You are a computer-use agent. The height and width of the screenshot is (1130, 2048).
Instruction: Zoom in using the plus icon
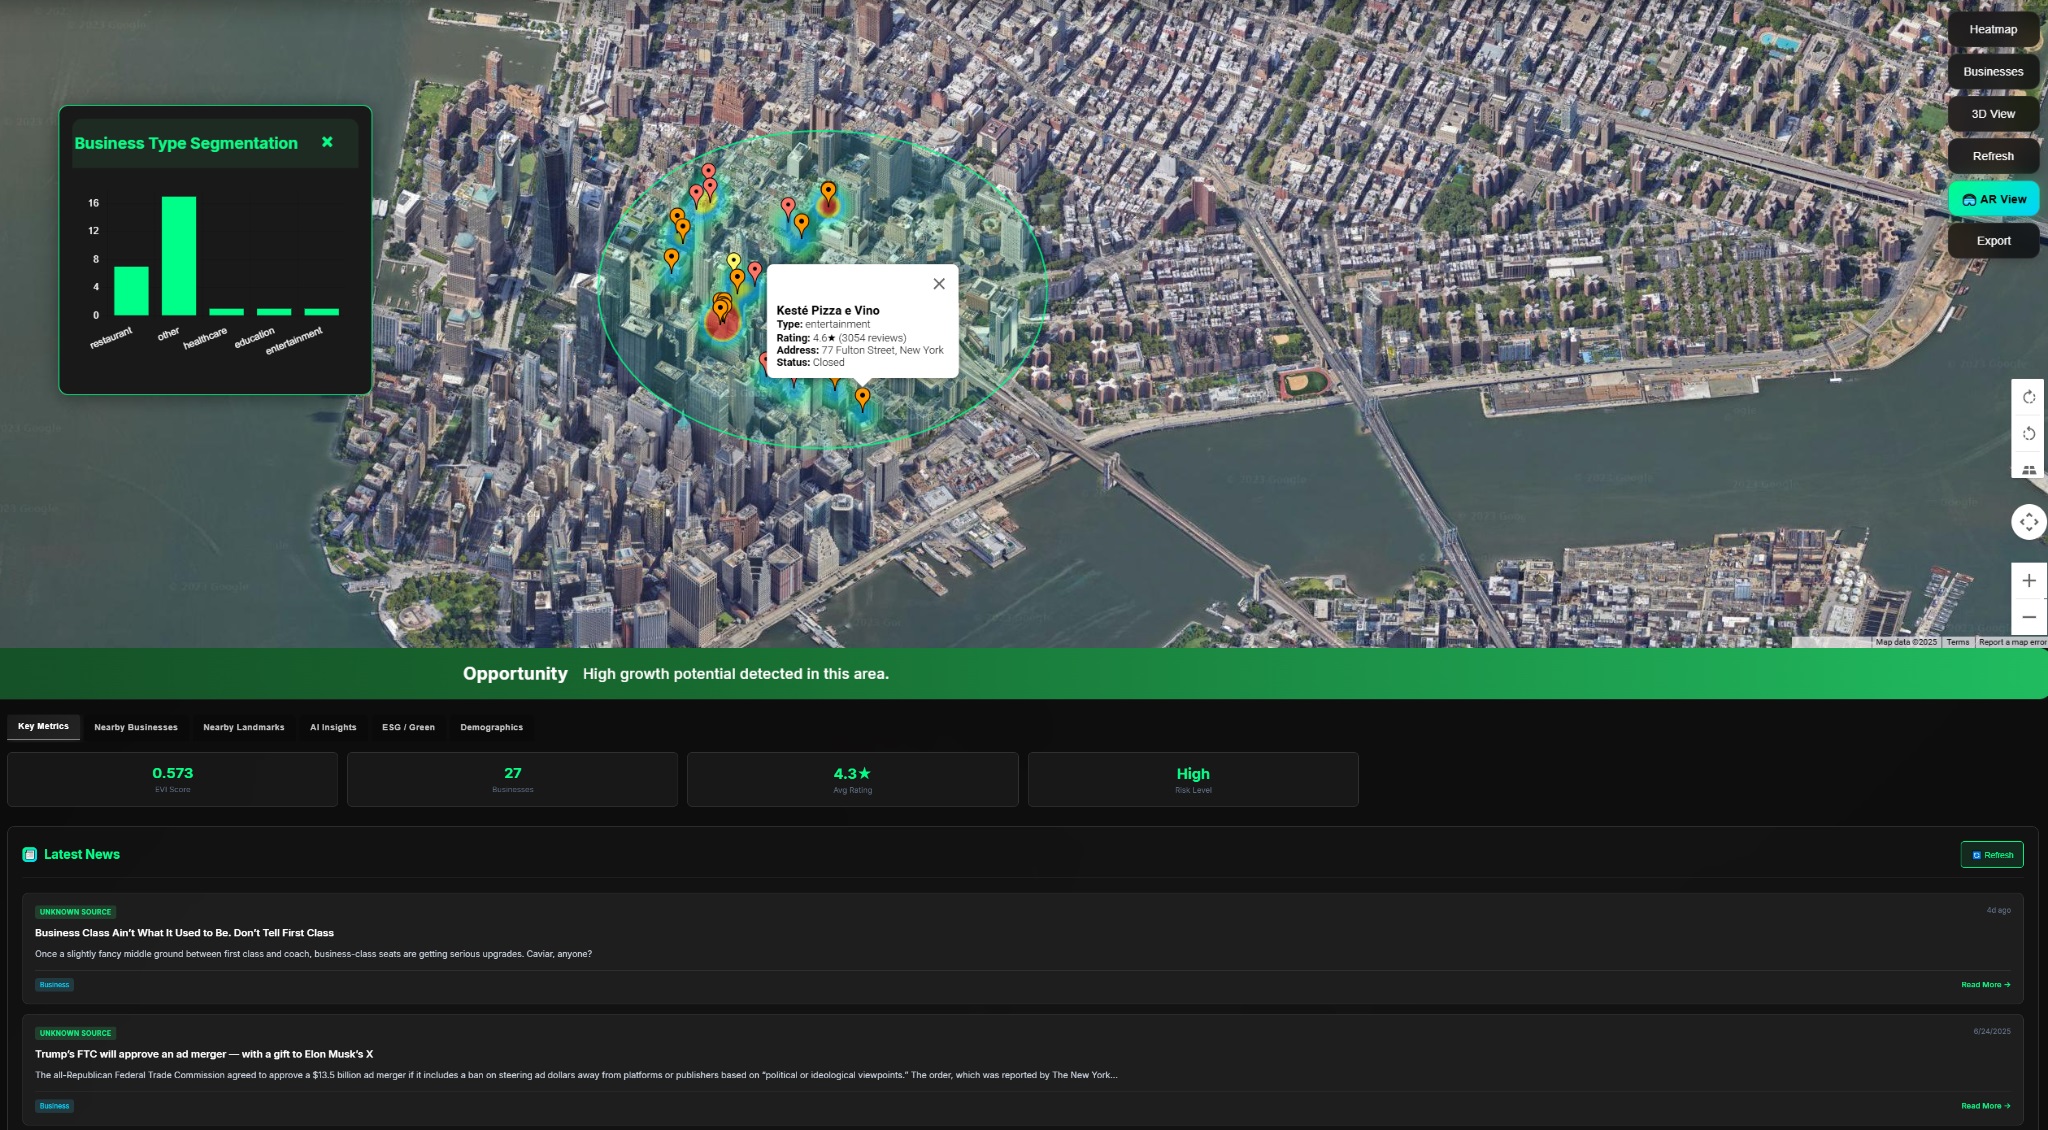(2029, 580)
